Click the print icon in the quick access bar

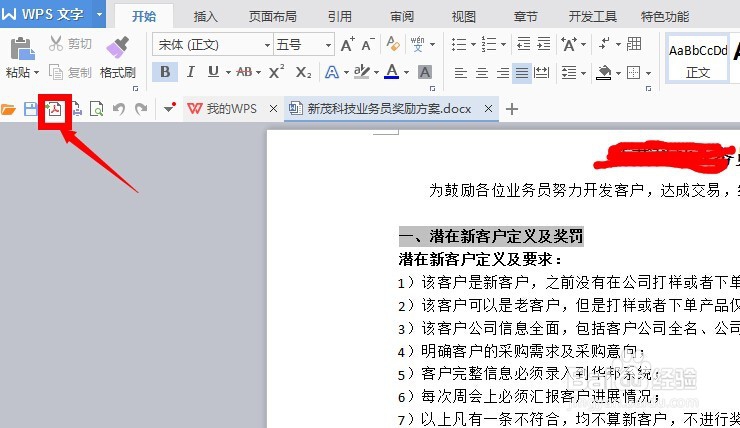click(77, 109)
